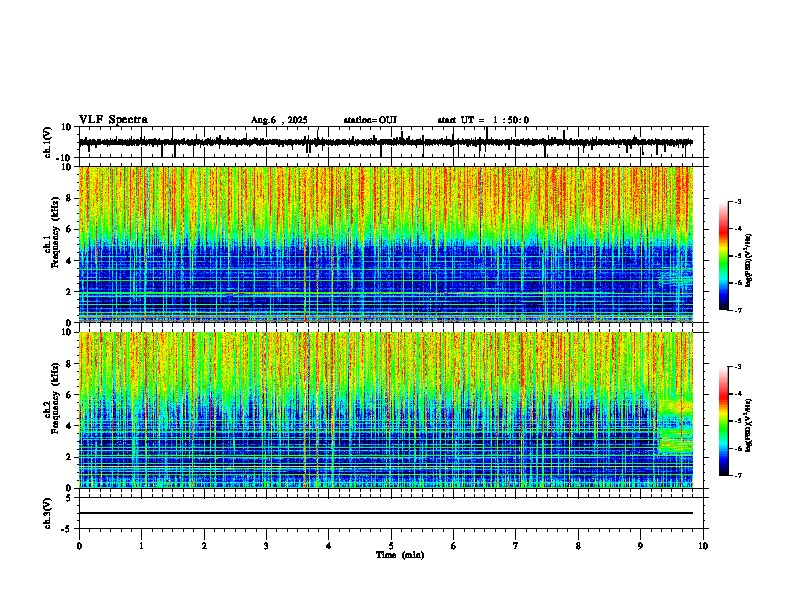Click the ch.2 "Frequency (kHz)" axis label
This screenshot has height=612, width=792.
coord(55,398)
